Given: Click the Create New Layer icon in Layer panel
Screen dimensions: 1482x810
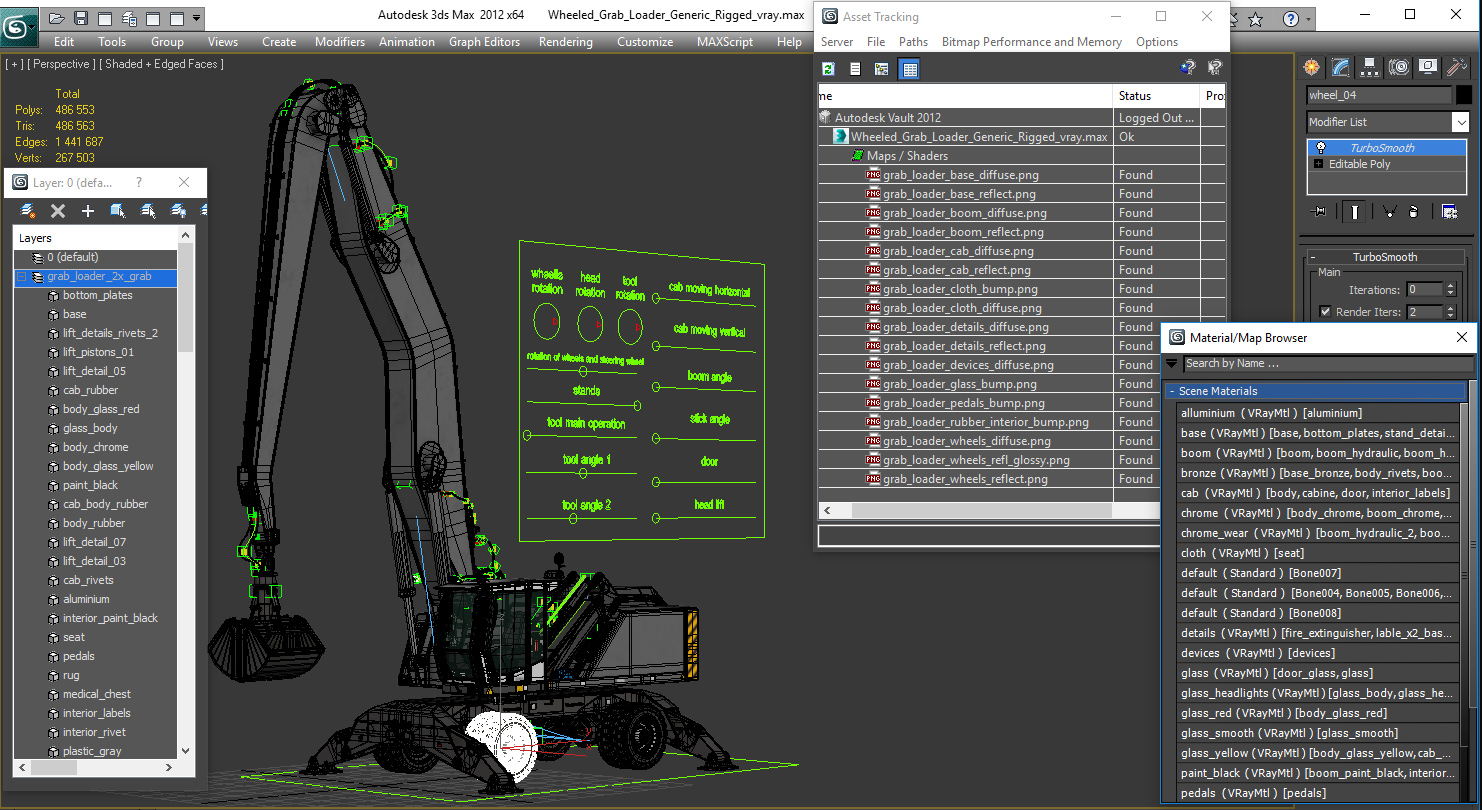Looking at the screenshot, I should [x=28, y=211].
